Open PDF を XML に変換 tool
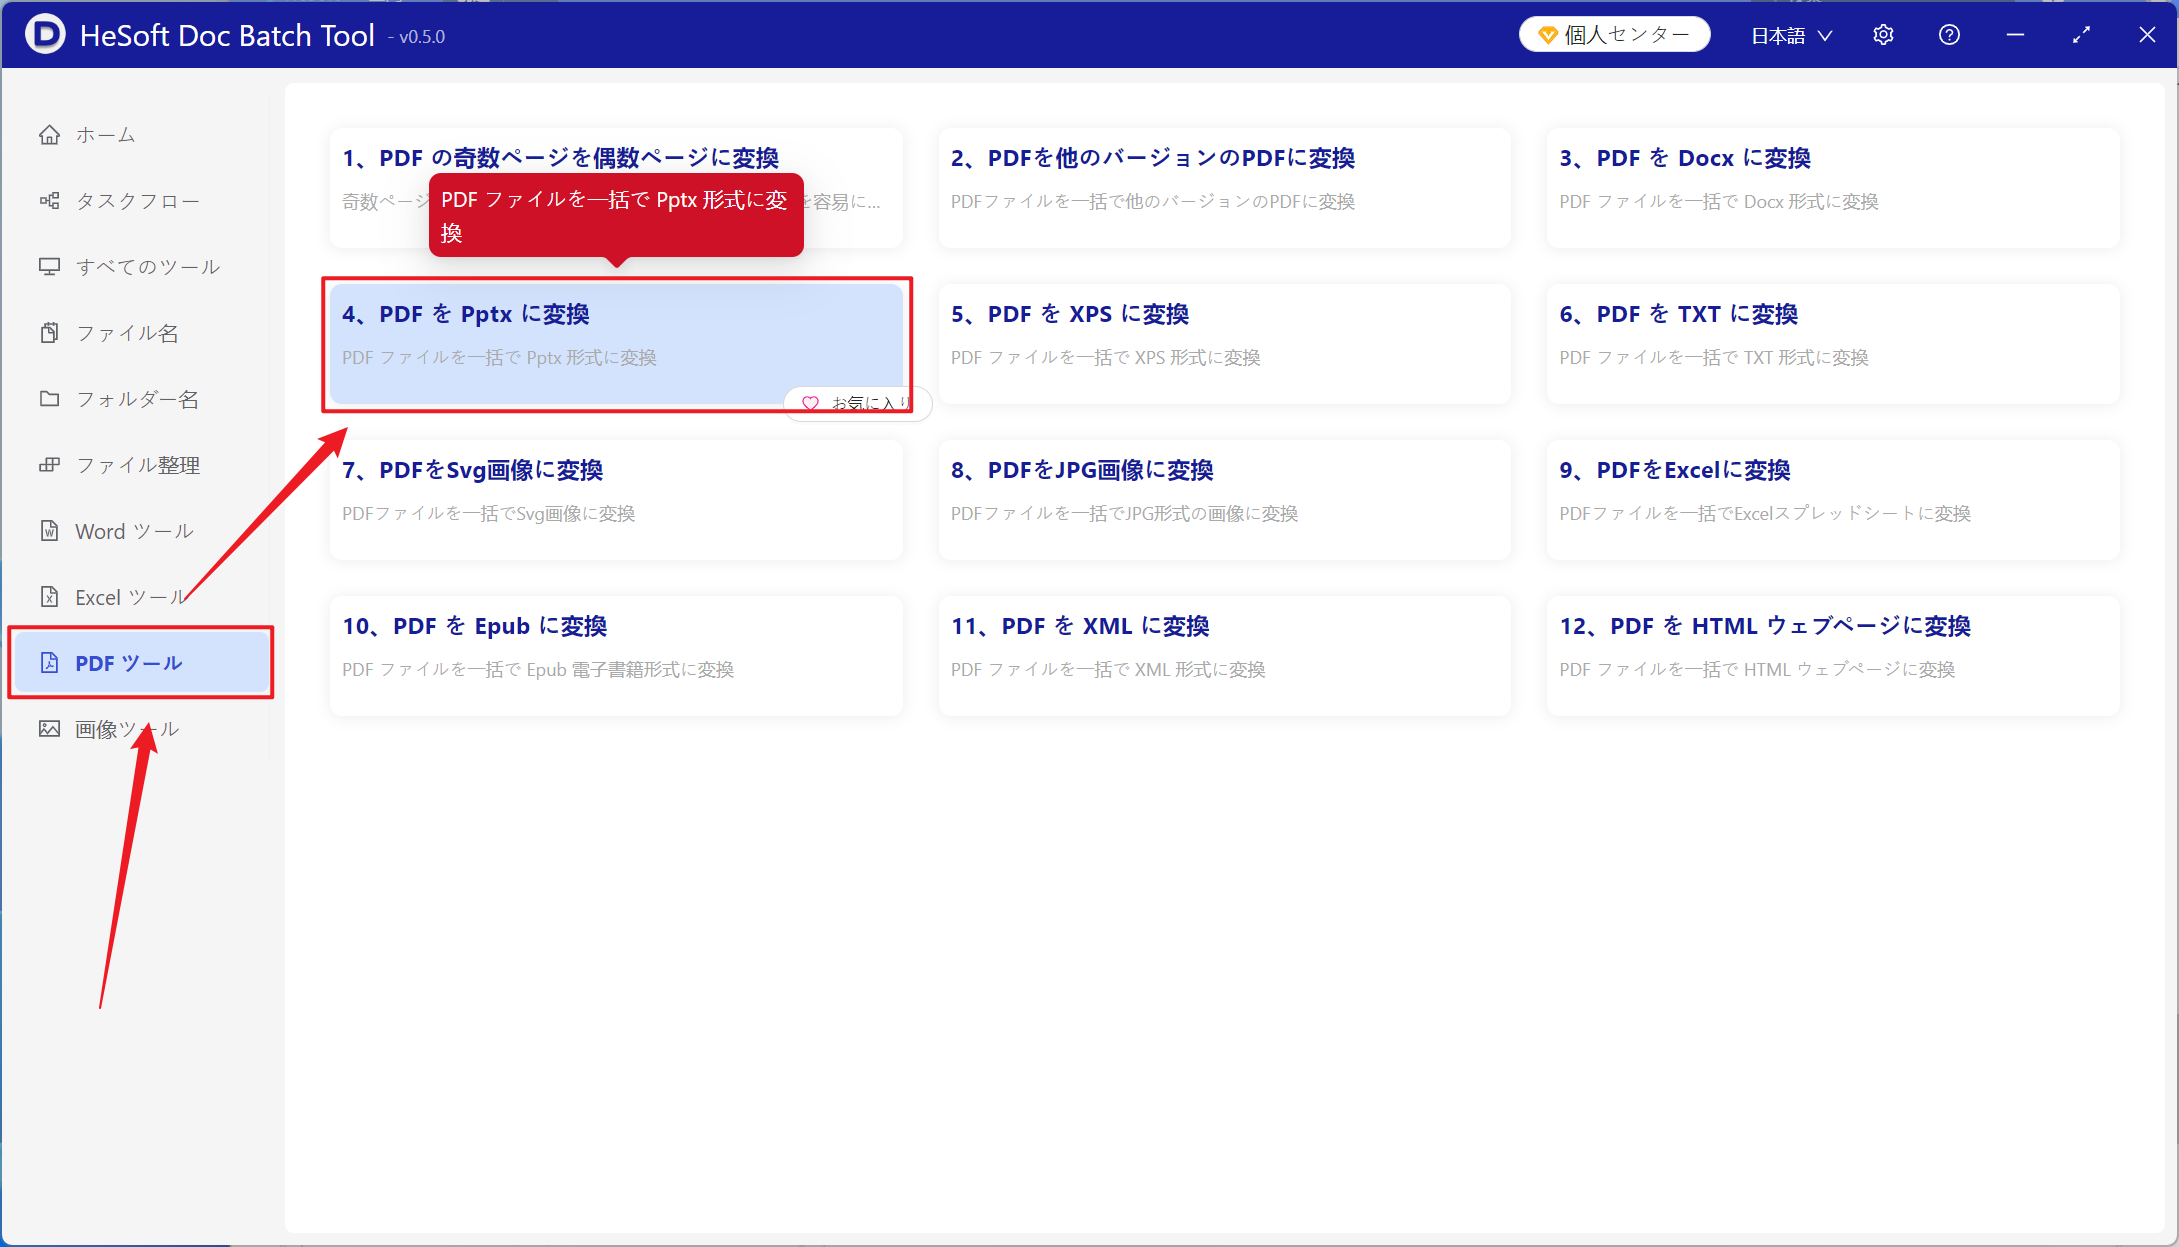2179x1247 pixels. pyautogui.click(x=1224, y=656)
